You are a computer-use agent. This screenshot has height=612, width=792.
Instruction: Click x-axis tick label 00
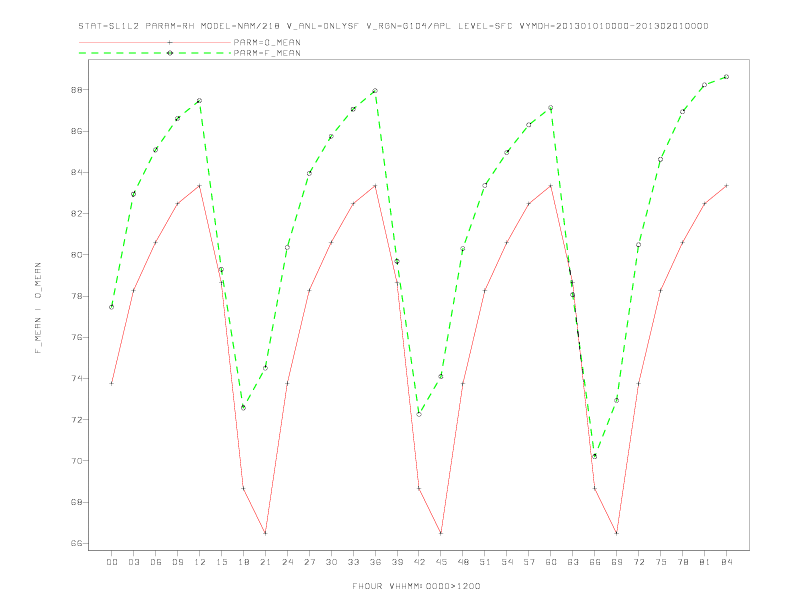point(112,562)
